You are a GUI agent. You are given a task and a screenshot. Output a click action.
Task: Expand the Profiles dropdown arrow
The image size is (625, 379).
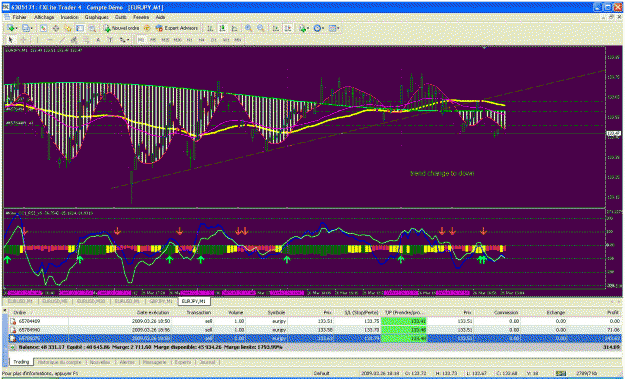click(31, 29)
